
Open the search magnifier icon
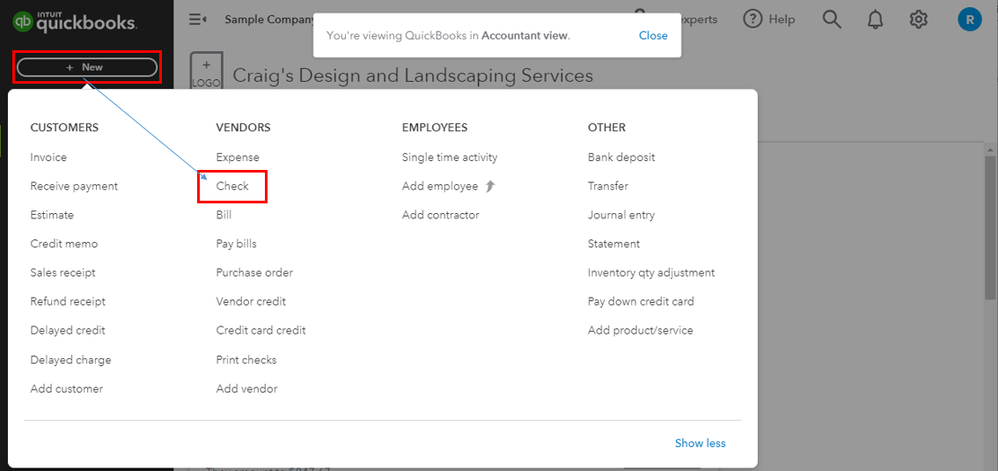coord(832,19)
